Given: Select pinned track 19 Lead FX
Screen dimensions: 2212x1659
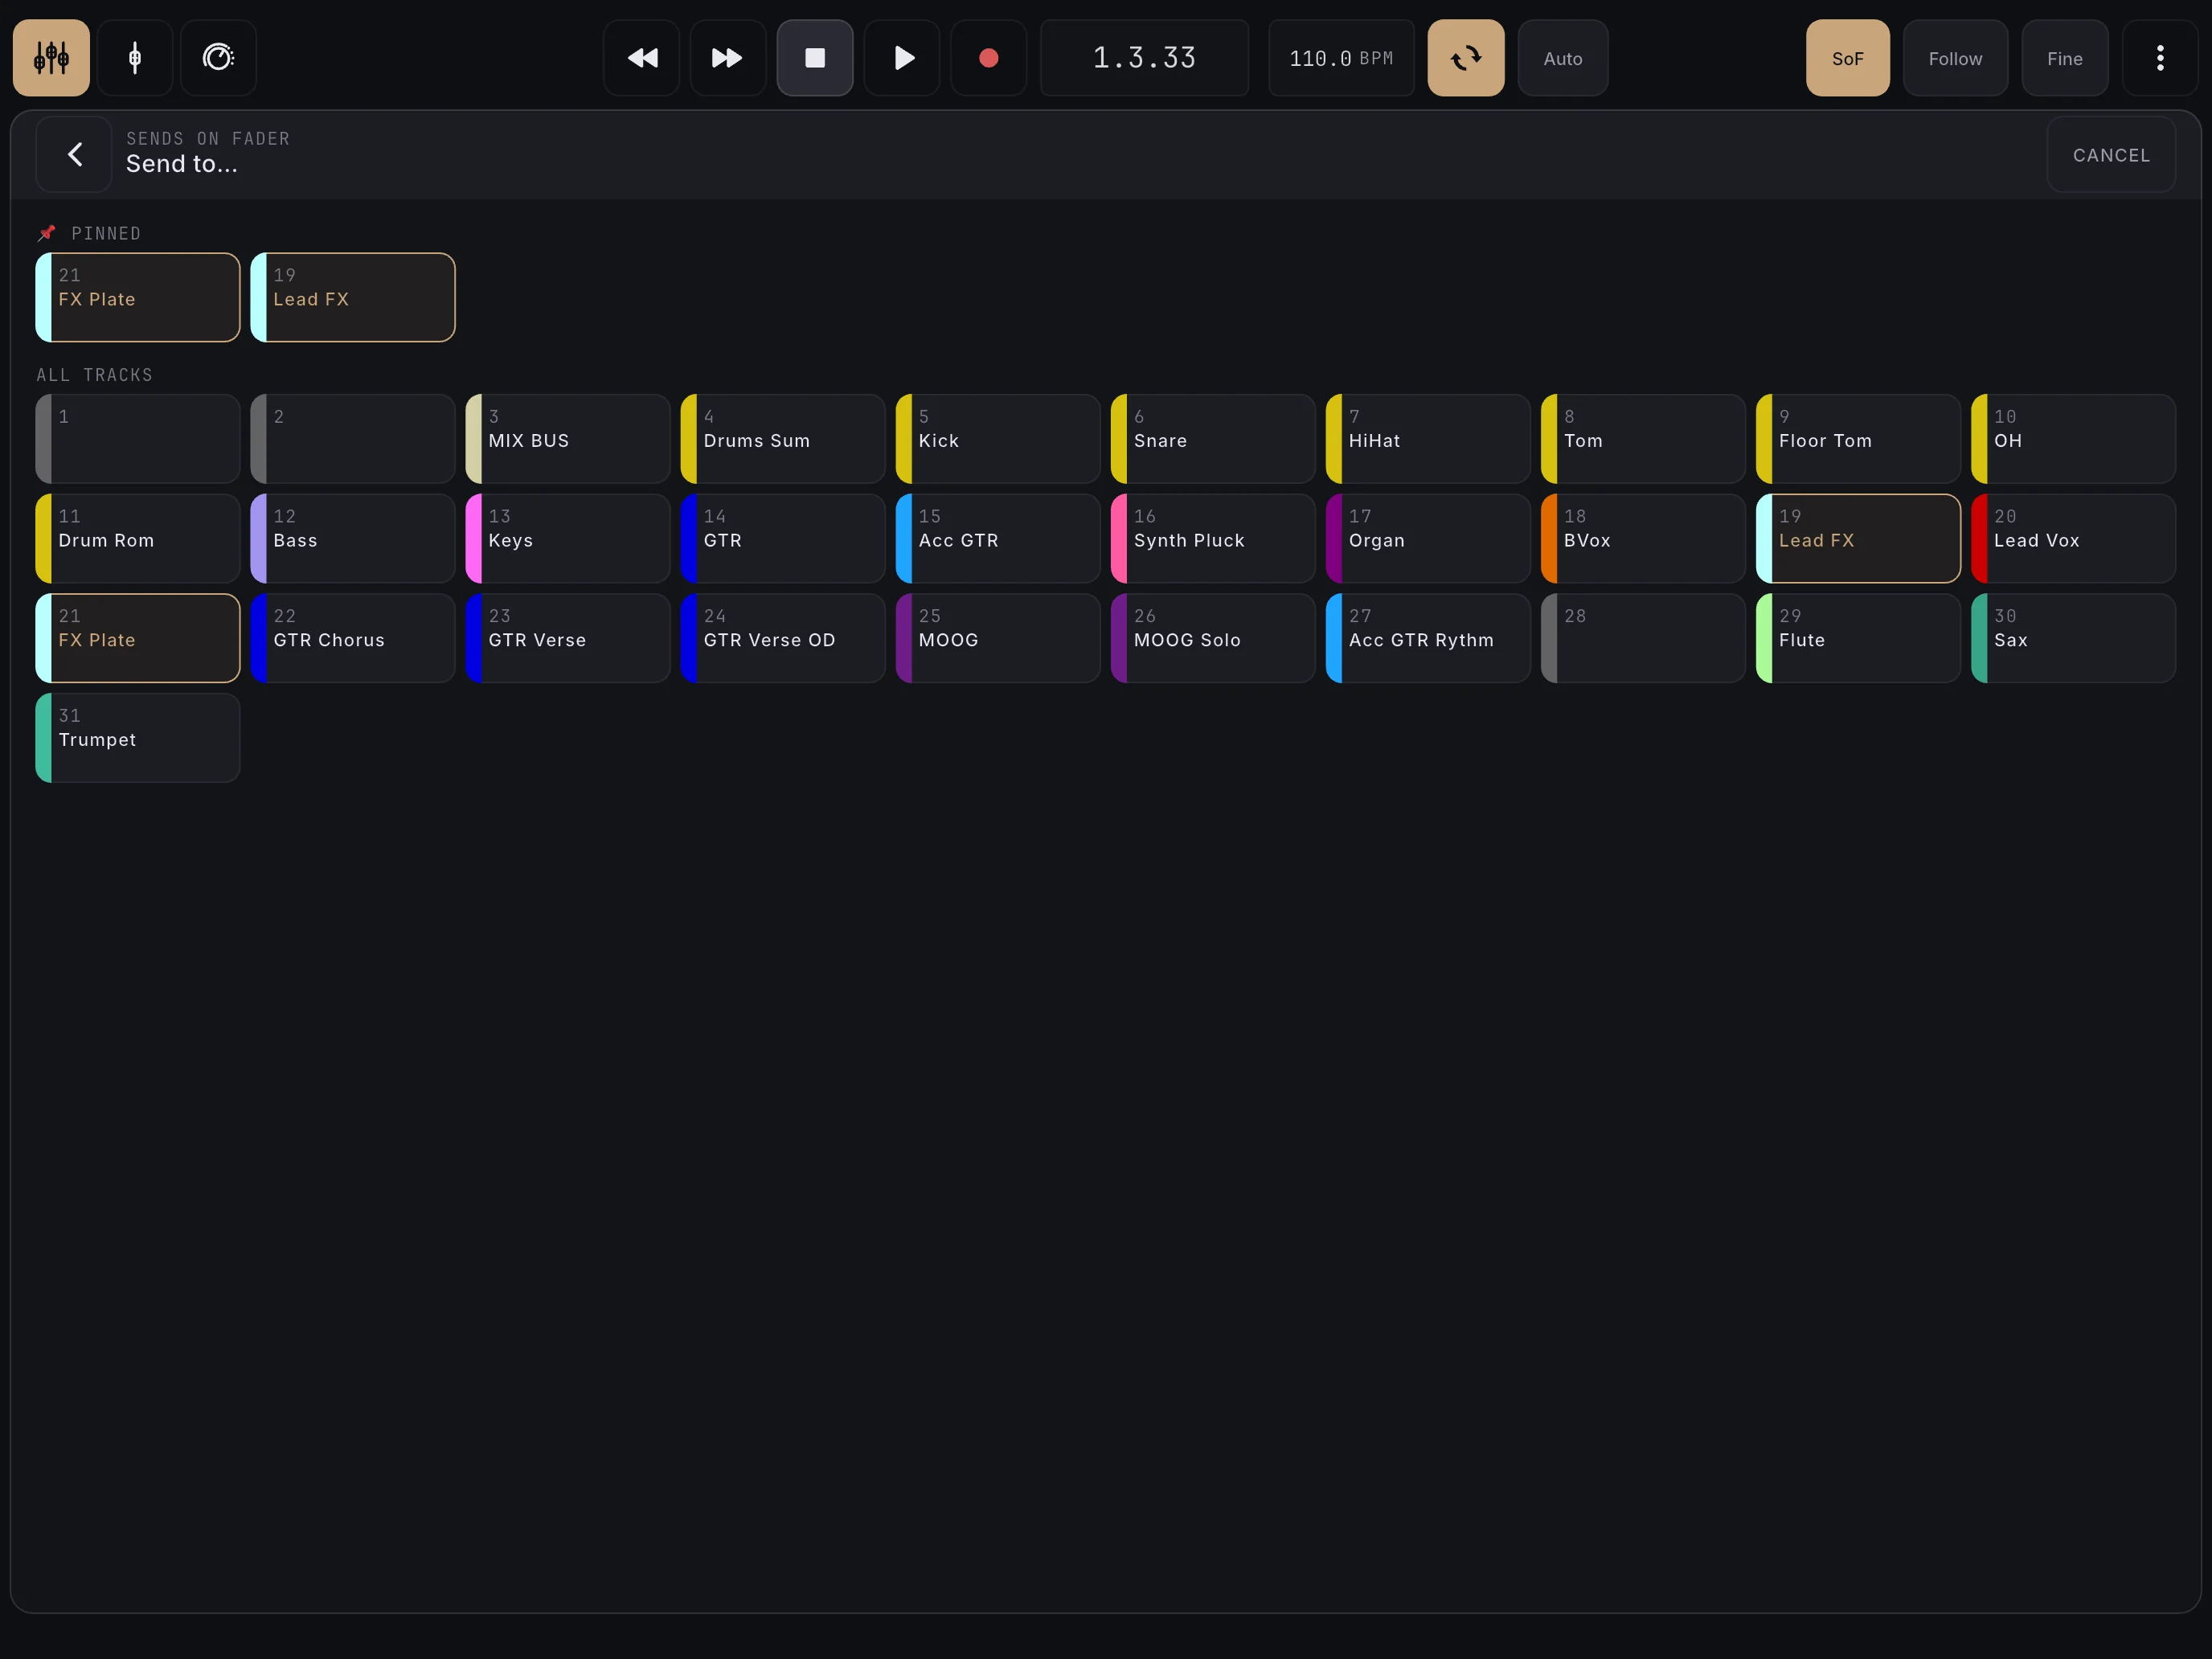Looking at the screenshot, I should point(353,297).
